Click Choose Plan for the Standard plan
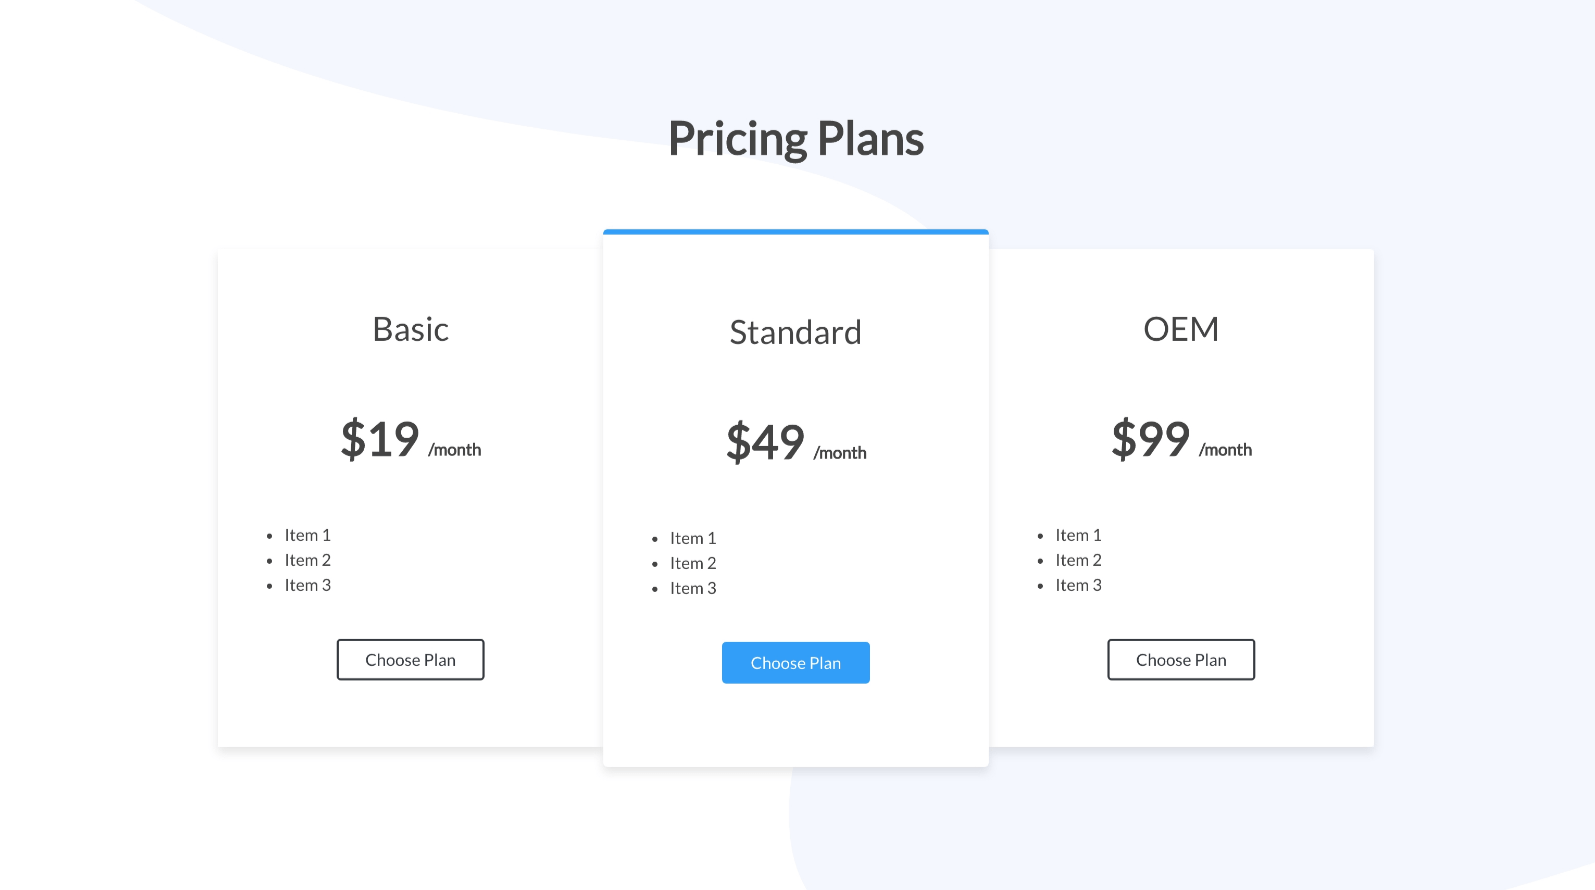Screen dimensions: 1595x890 coord(795,662)
